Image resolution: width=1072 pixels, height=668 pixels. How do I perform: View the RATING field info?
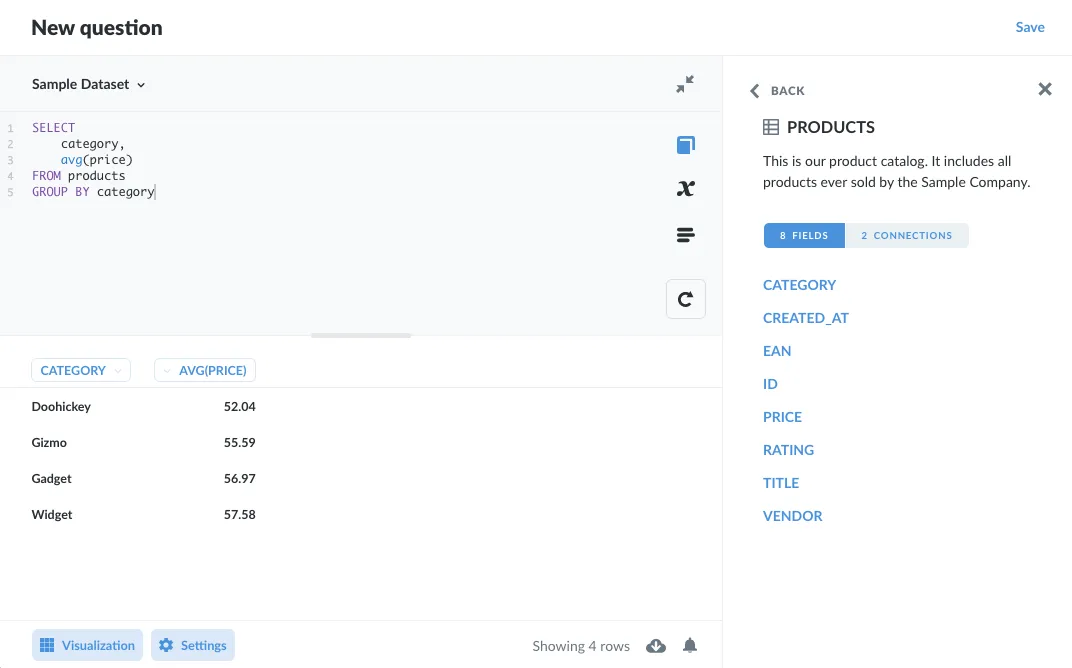[788, 449]
